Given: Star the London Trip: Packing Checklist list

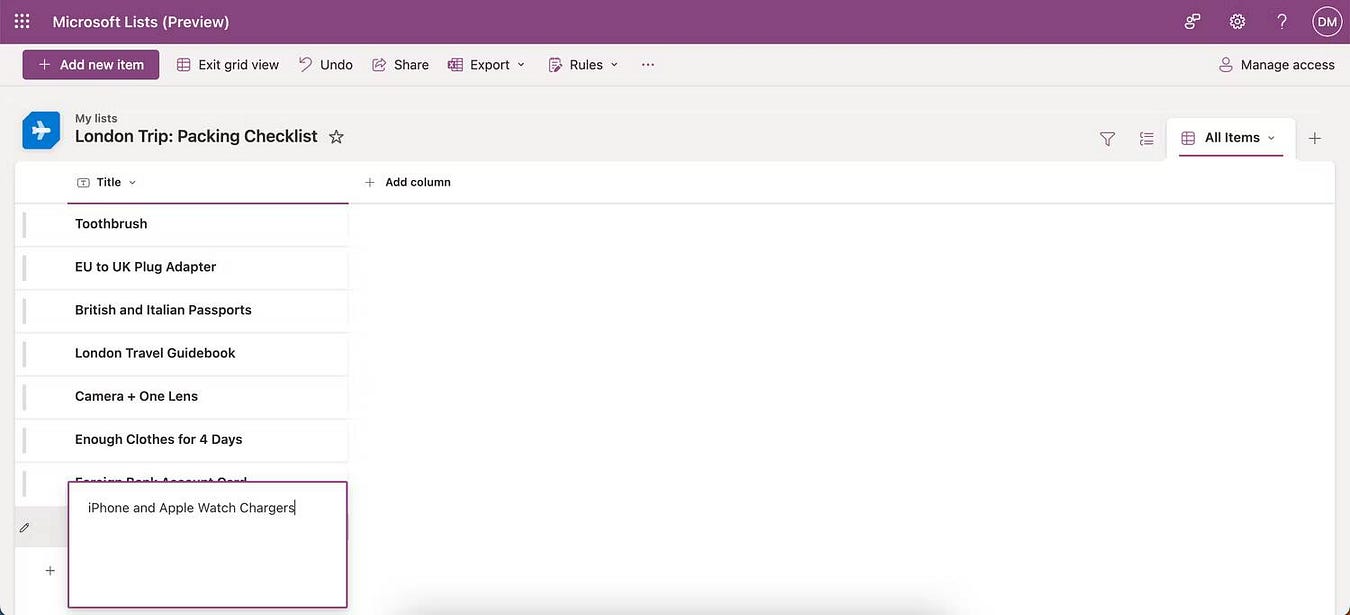Looking at the screenshot, I should coord(336,136).
